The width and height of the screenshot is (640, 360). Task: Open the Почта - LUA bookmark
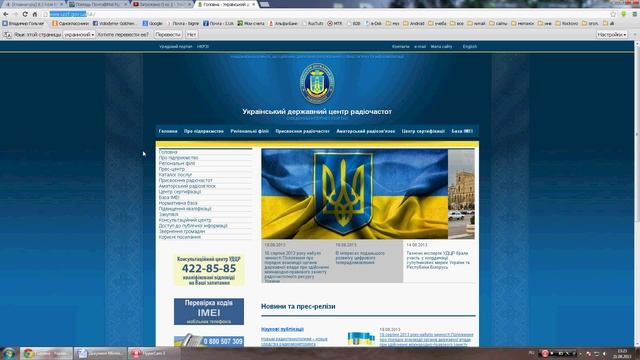click(218, 24)
